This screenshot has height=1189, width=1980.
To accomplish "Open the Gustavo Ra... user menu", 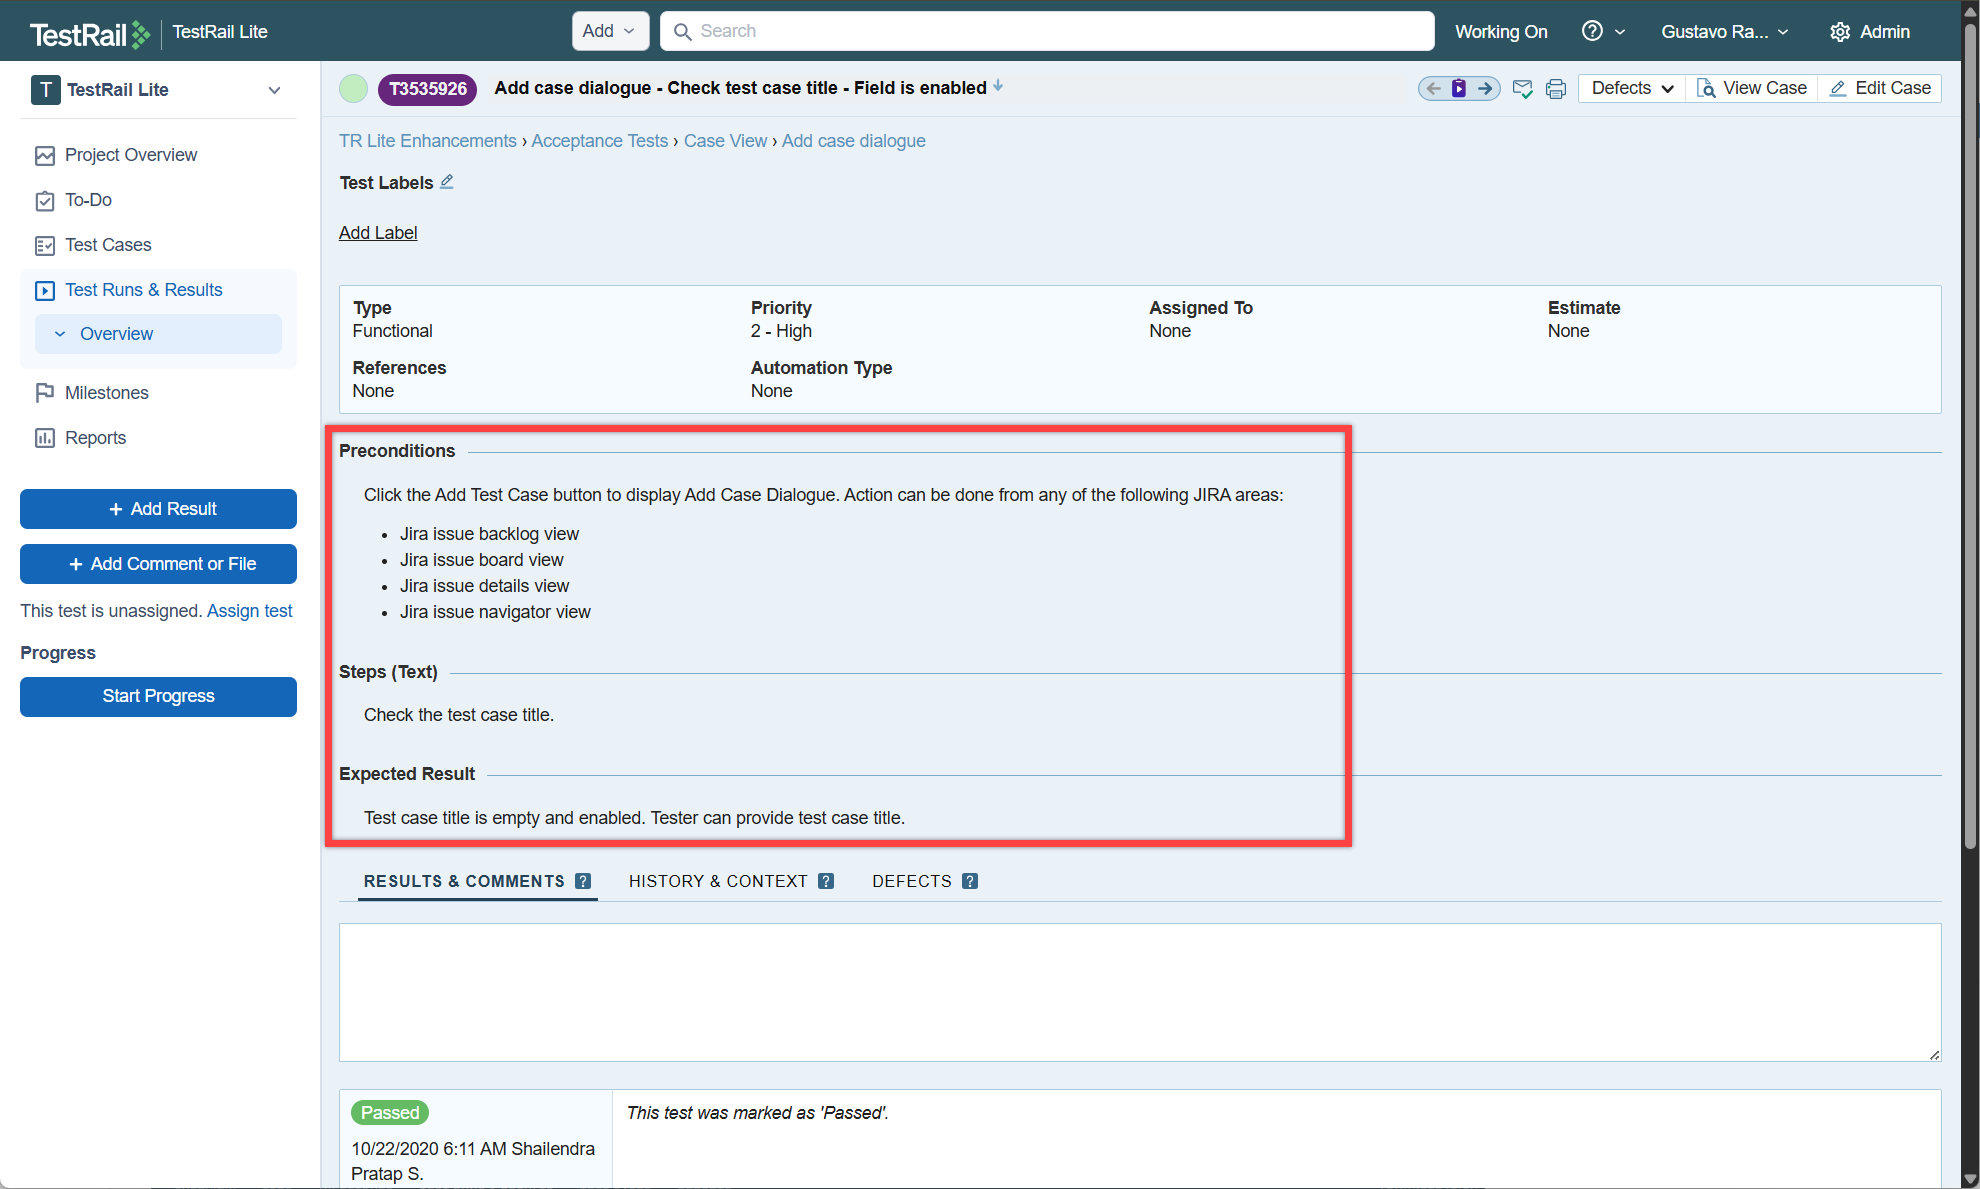I will tap(1724, 32).
